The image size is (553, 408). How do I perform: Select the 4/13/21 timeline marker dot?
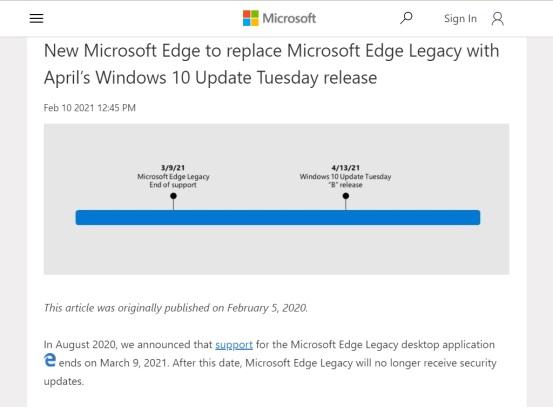[346, 196]
